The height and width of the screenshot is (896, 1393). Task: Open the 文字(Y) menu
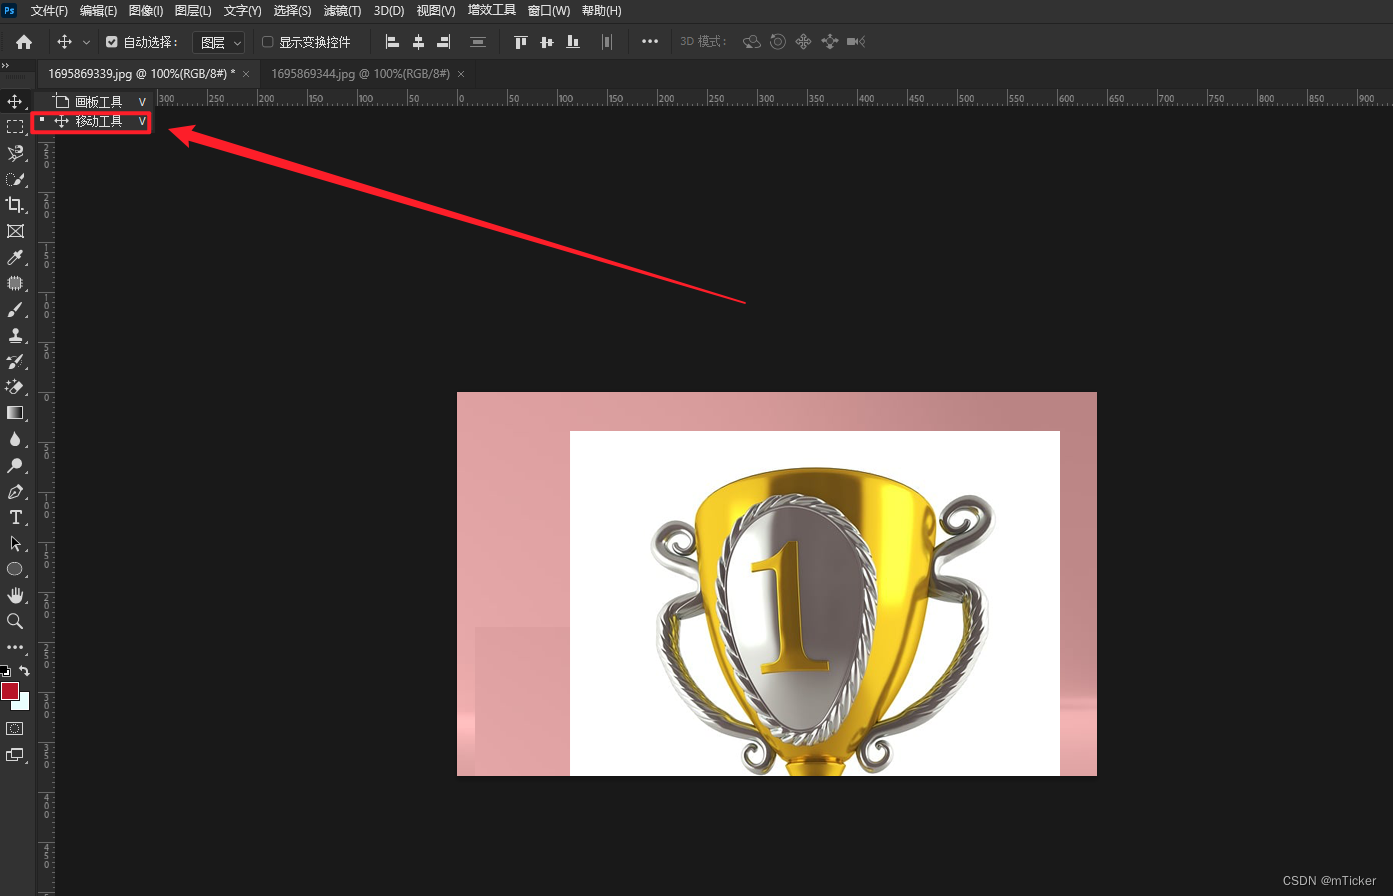tap(242, 11)
